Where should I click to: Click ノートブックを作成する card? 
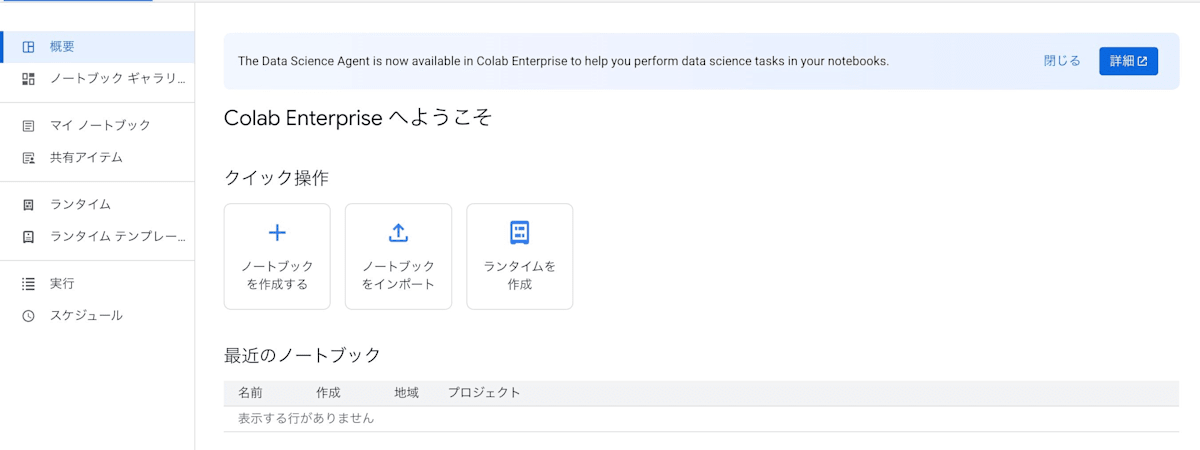point(277,256)
